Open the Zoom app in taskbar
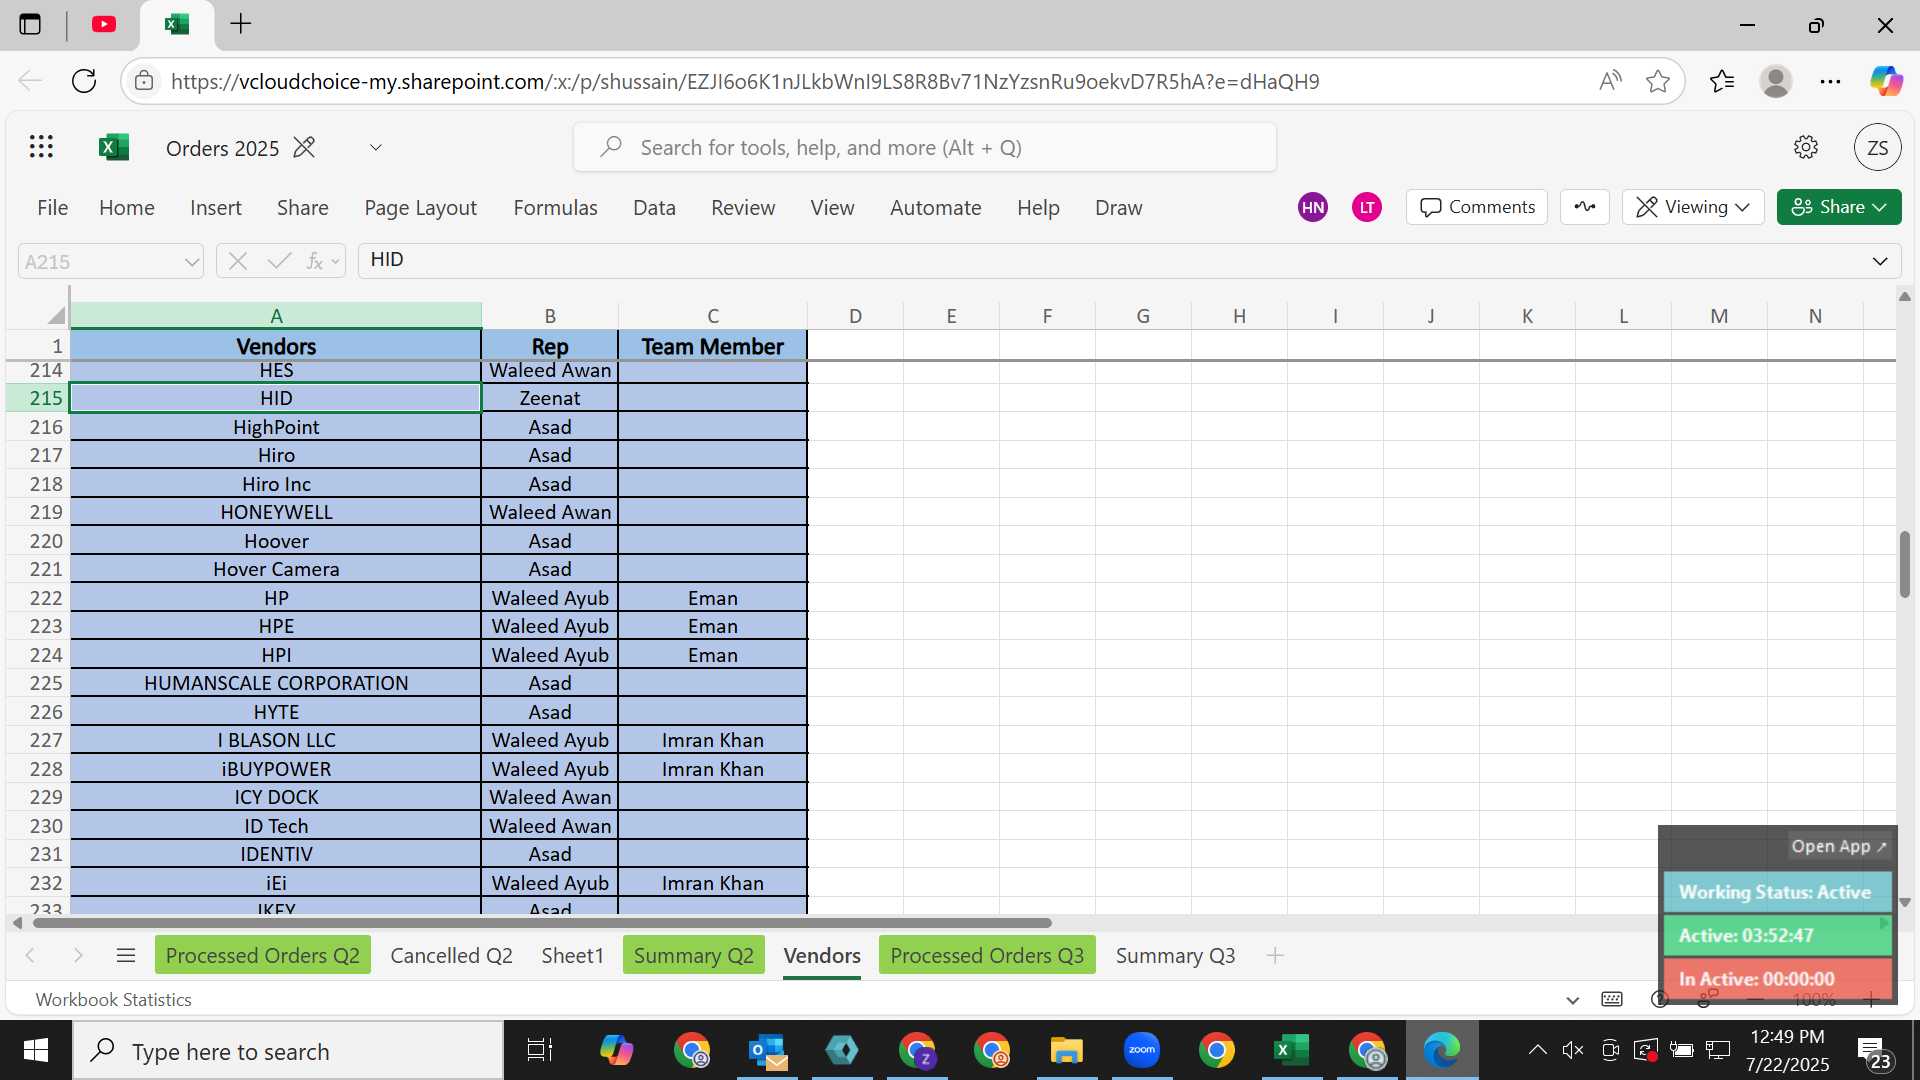 click(1141, 1050)
